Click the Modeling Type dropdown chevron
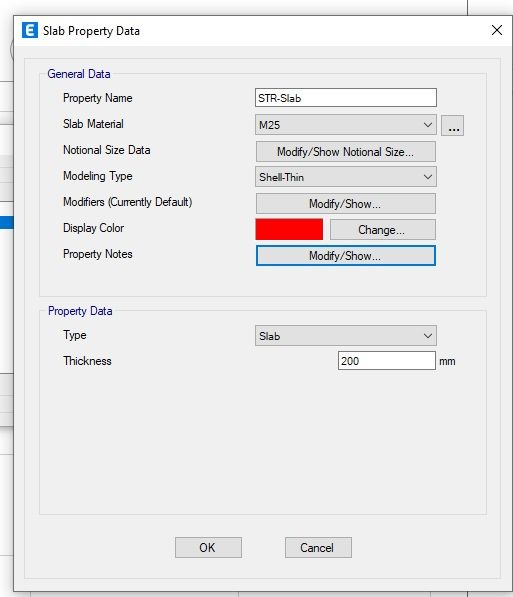This screenshot has height=597, width=513. pyautogui.click(x=428, y=177)
